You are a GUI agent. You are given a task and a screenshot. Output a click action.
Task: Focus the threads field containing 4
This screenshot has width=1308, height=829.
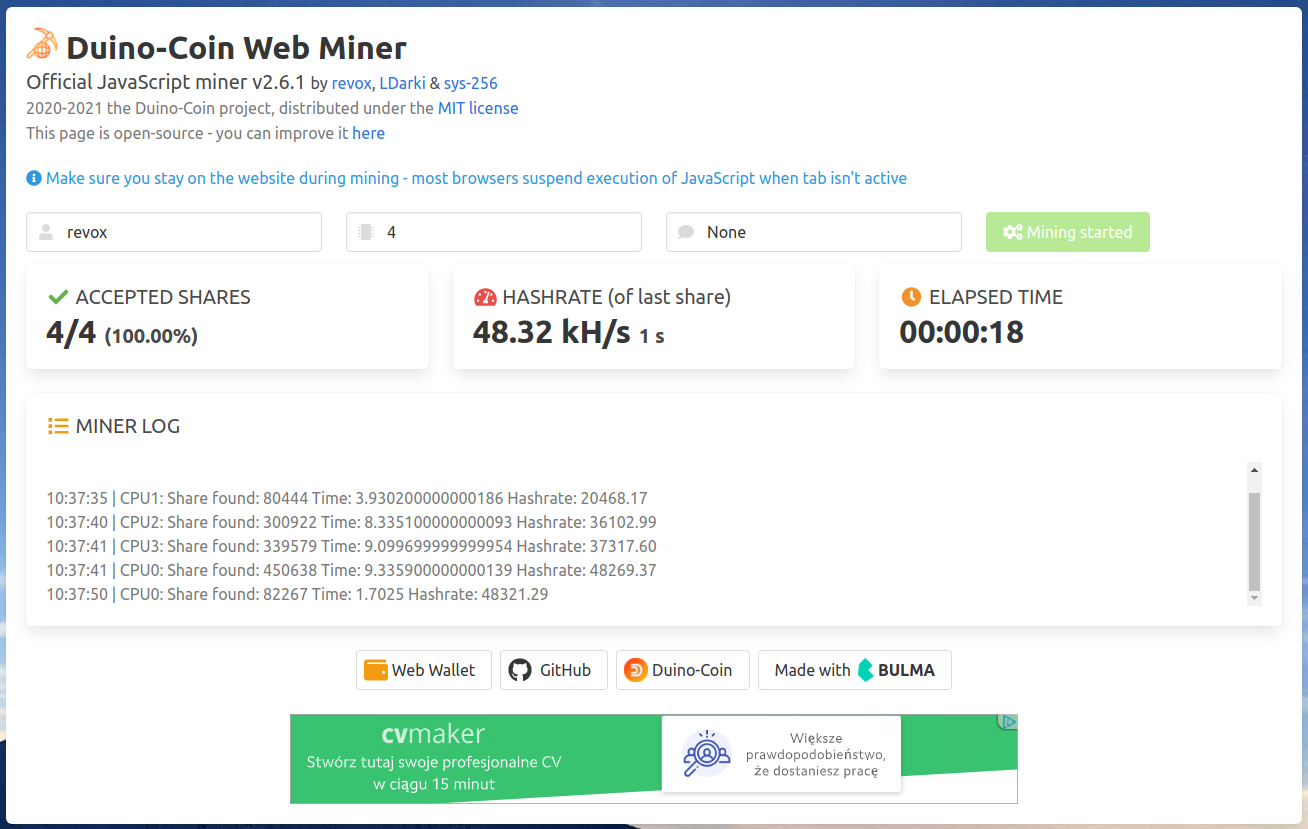(x=494, y=232)
